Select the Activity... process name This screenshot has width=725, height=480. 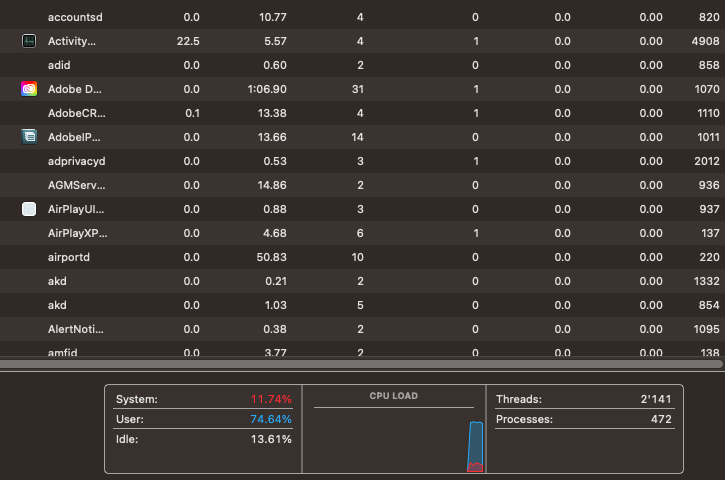[x=72, y=41]
